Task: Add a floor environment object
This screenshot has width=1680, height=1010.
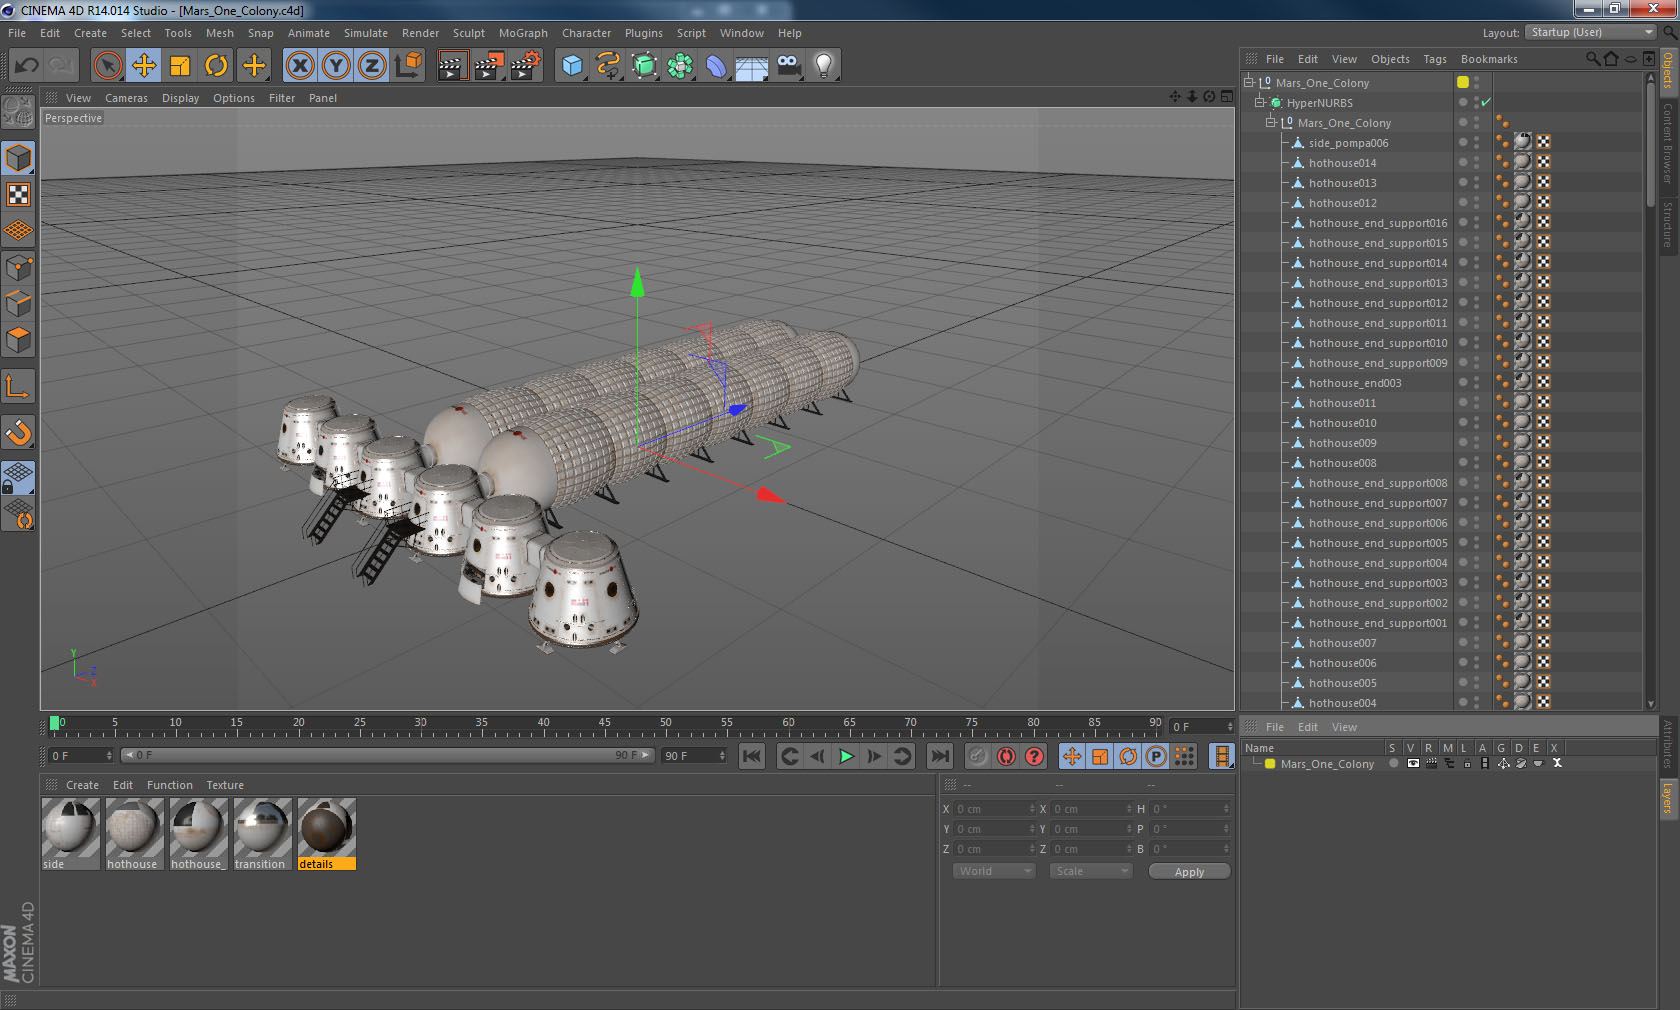Action: point(752,66)
